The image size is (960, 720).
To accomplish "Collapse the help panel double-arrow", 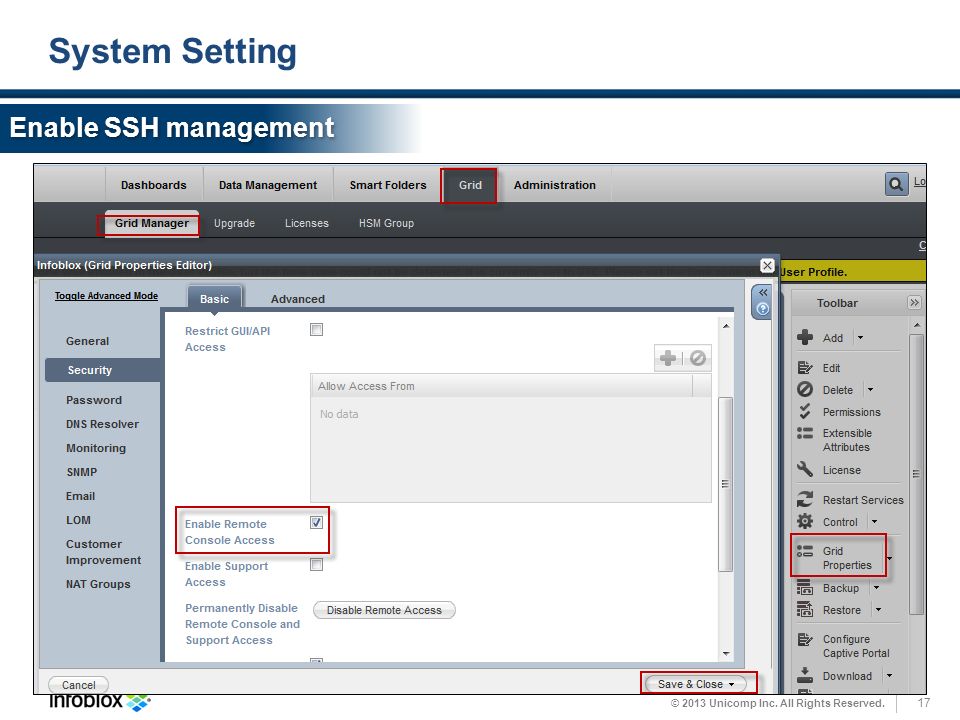I will coord(763,293).
